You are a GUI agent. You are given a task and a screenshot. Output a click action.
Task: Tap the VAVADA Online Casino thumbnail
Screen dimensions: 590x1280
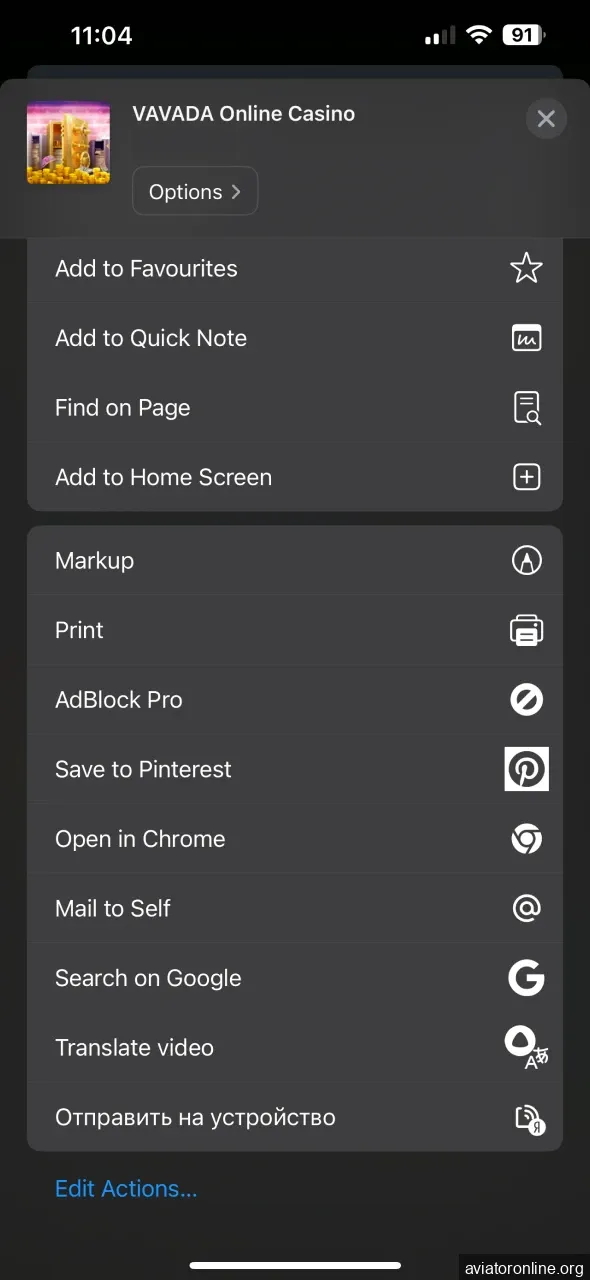68,143
